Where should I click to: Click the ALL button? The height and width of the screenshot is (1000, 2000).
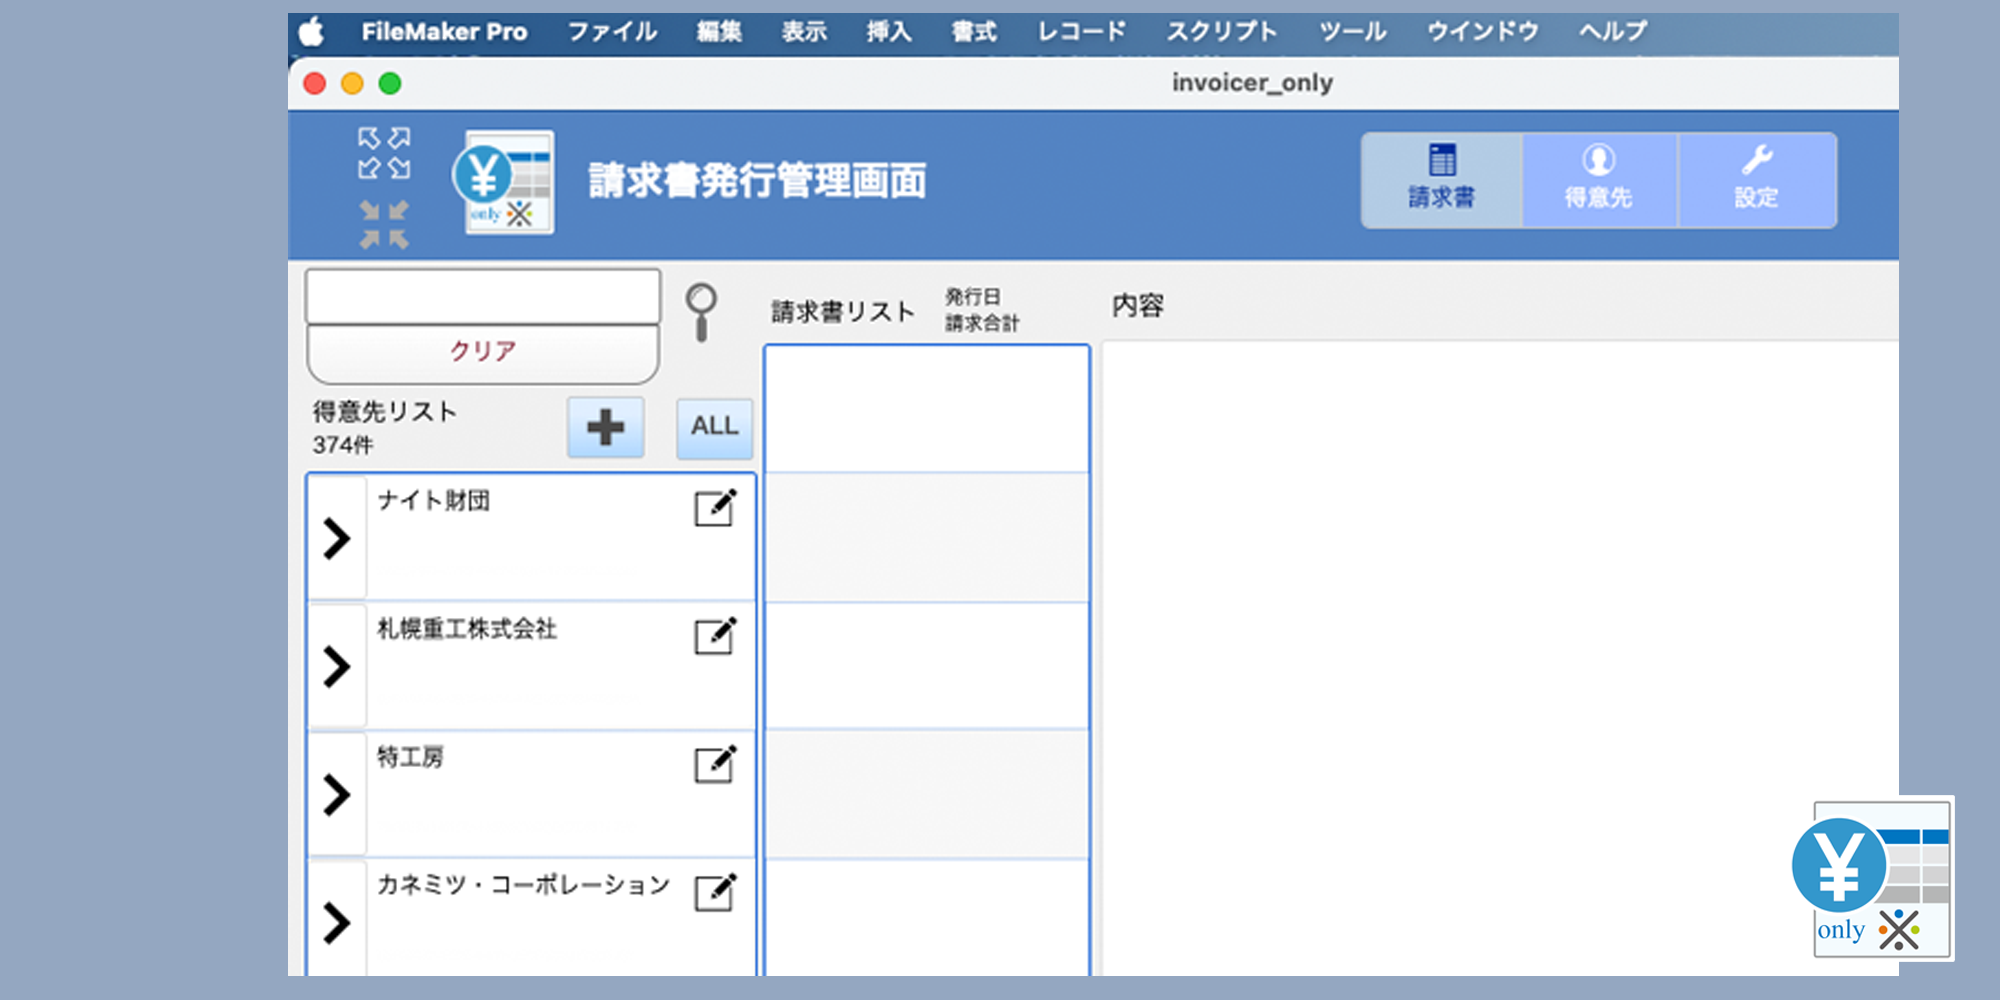click(x=714, y=427)
